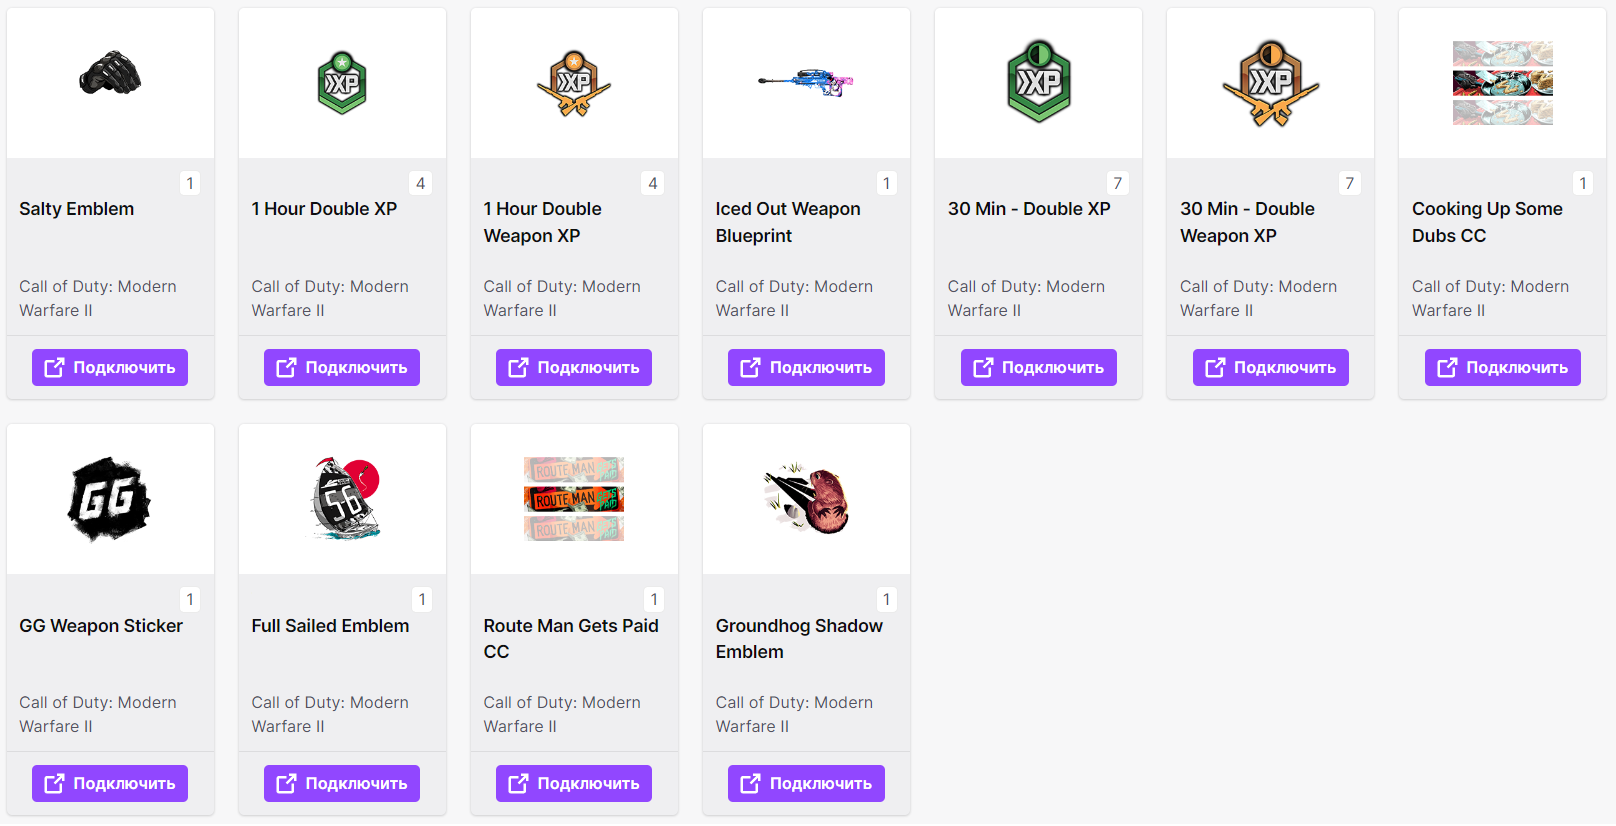Click the Route Man Gets Paid CC title
1616x826 pixels.
[571, 638]
